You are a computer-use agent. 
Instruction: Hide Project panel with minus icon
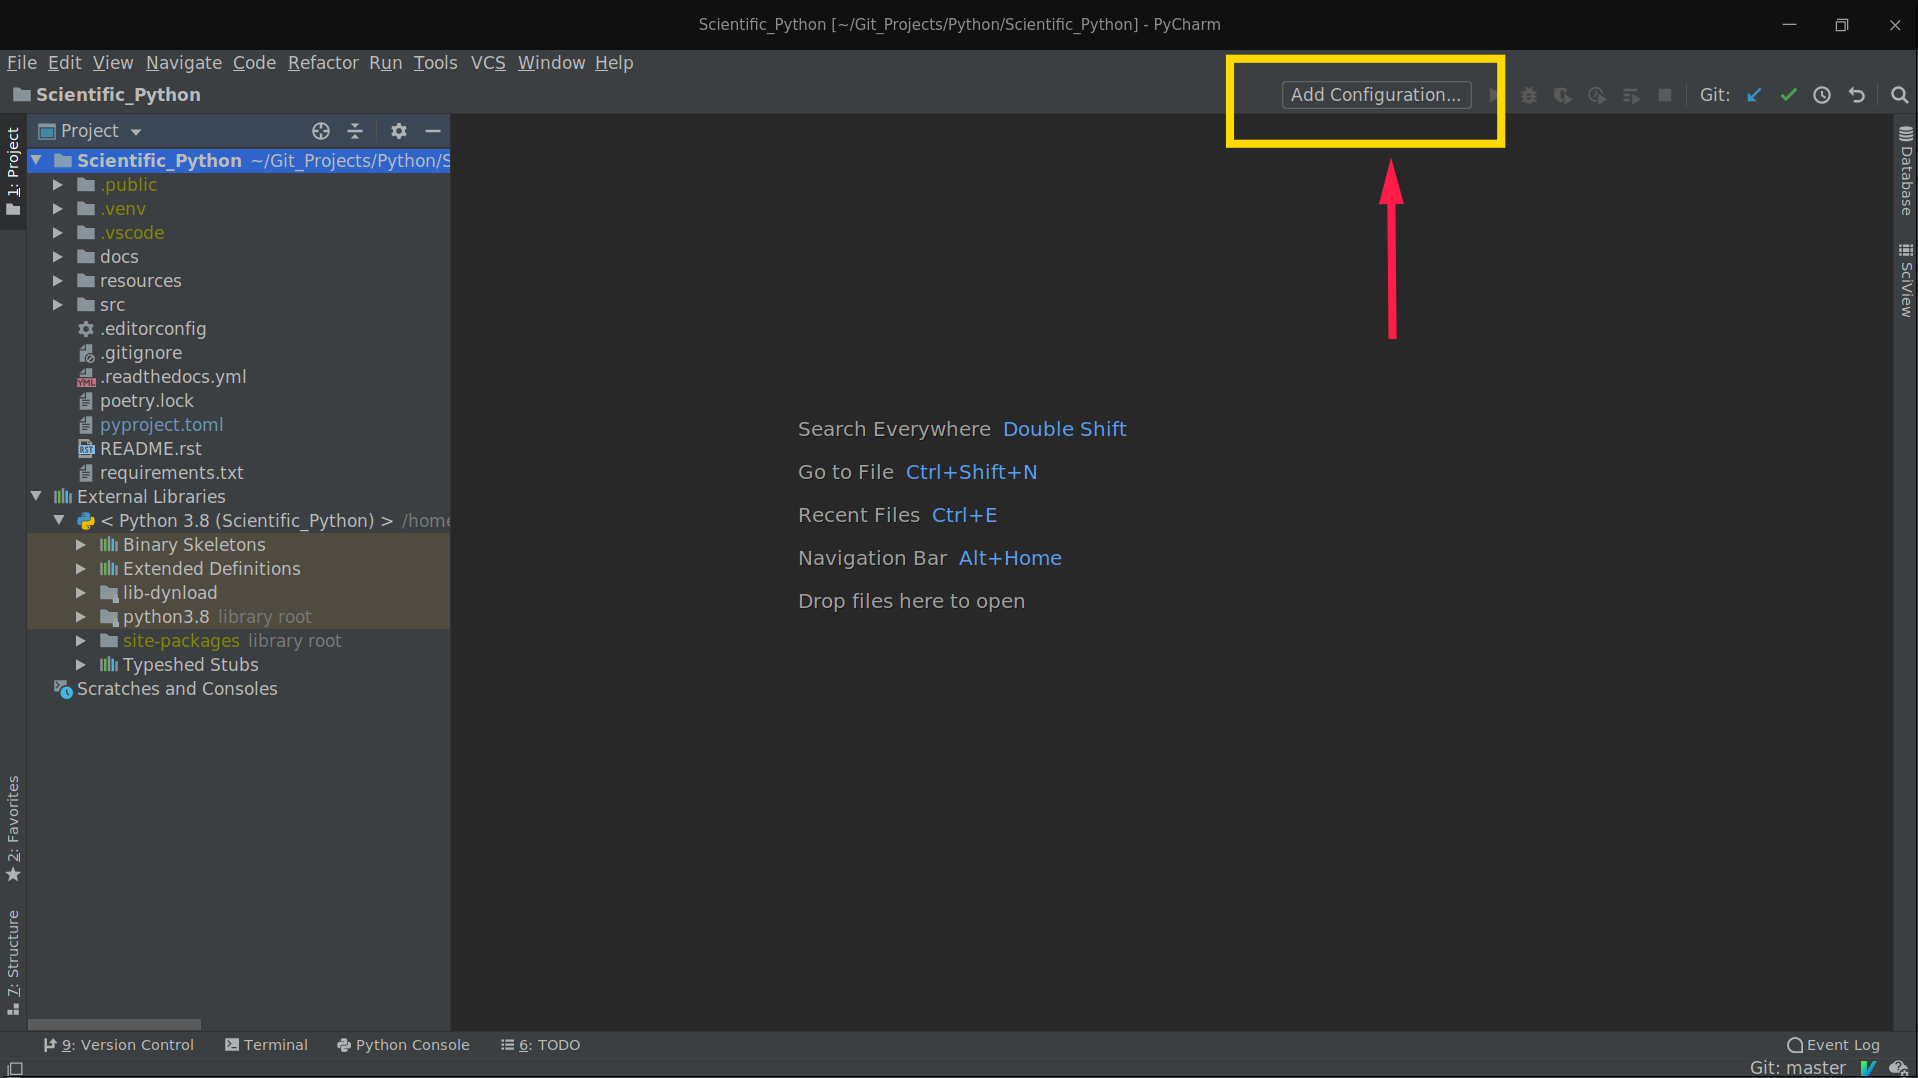[433, 131]
